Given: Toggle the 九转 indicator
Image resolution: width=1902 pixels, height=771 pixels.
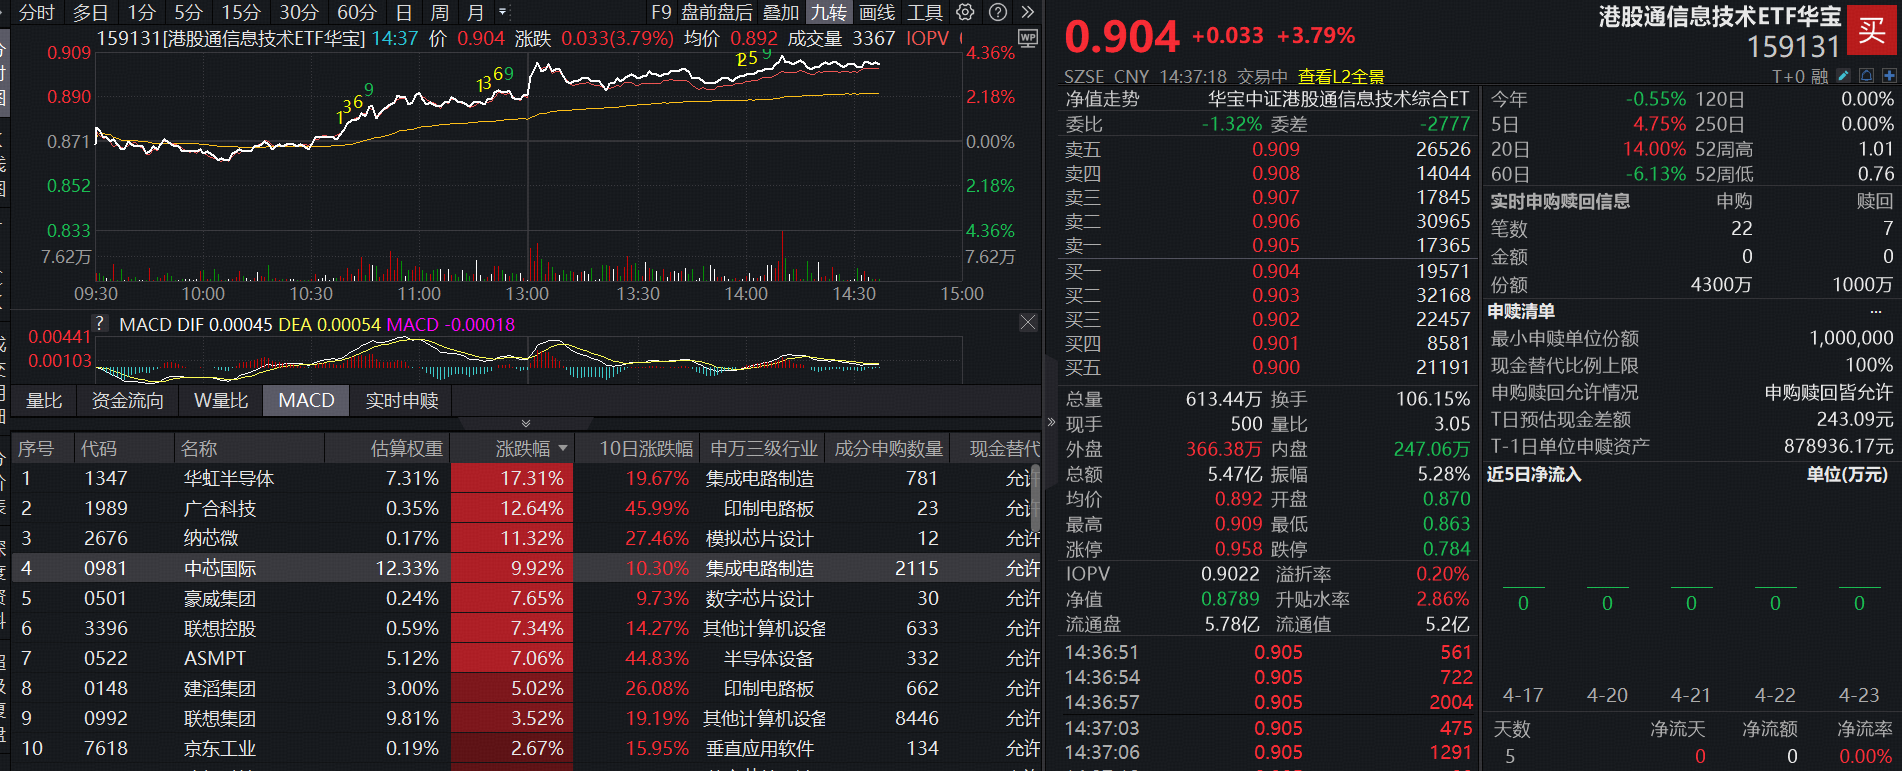Looking at the screenshot, I should [829, 13].
